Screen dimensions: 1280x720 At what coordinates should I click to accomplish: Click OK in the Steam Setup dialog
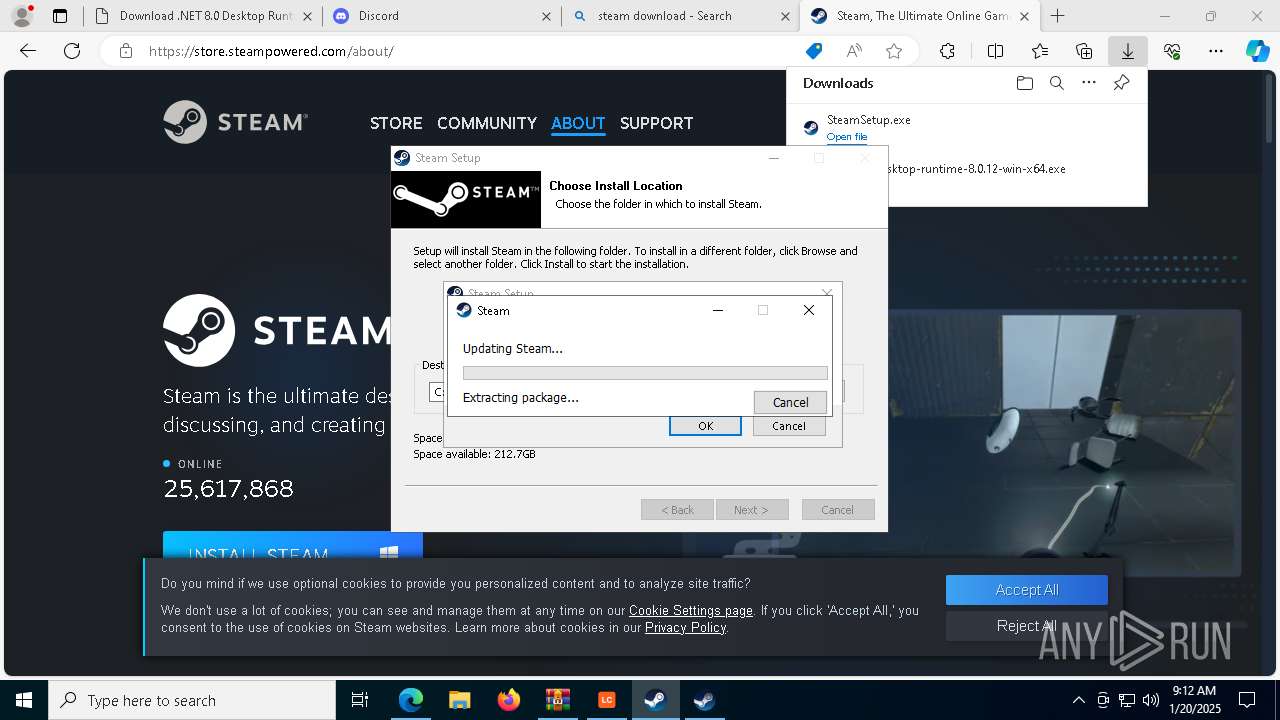[705, 426]
